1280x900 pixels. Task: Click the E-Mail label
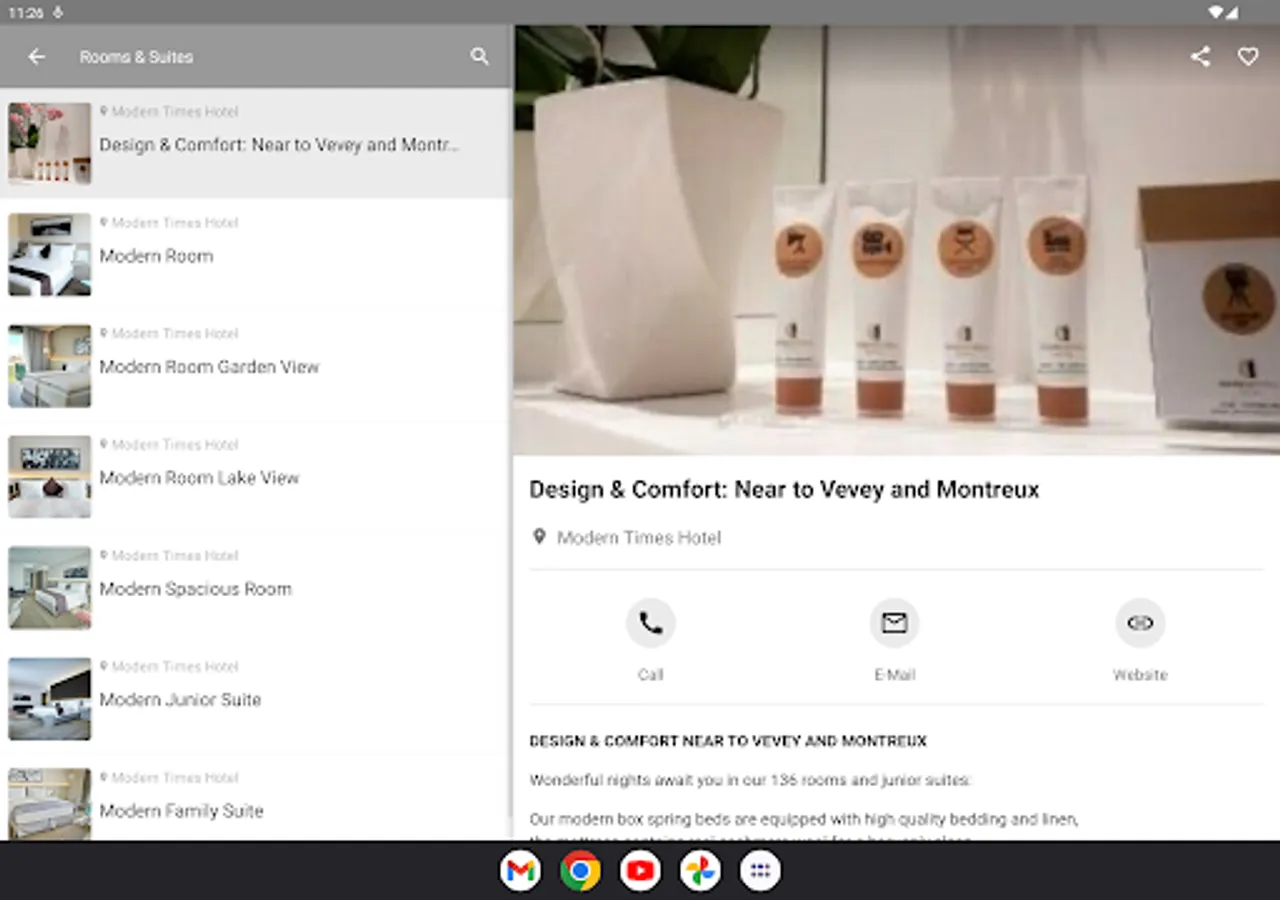click(x=895, y=675)
